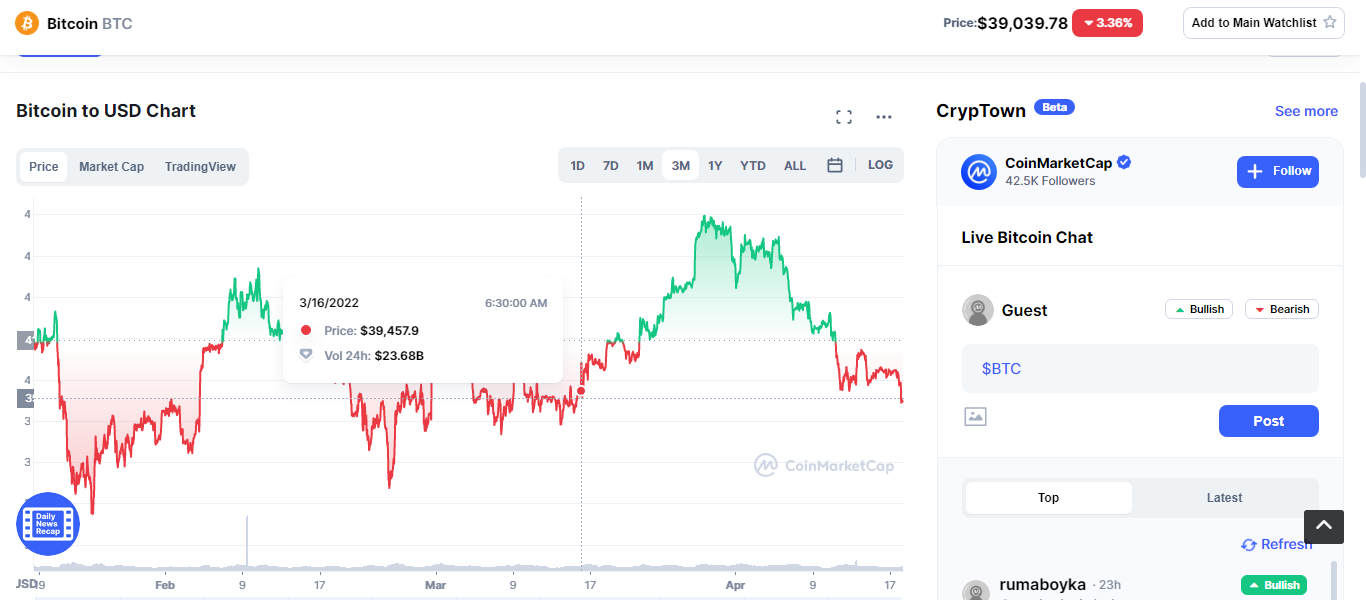
Task: Click the Apr label on chart axis
Action: click(736, 584)
